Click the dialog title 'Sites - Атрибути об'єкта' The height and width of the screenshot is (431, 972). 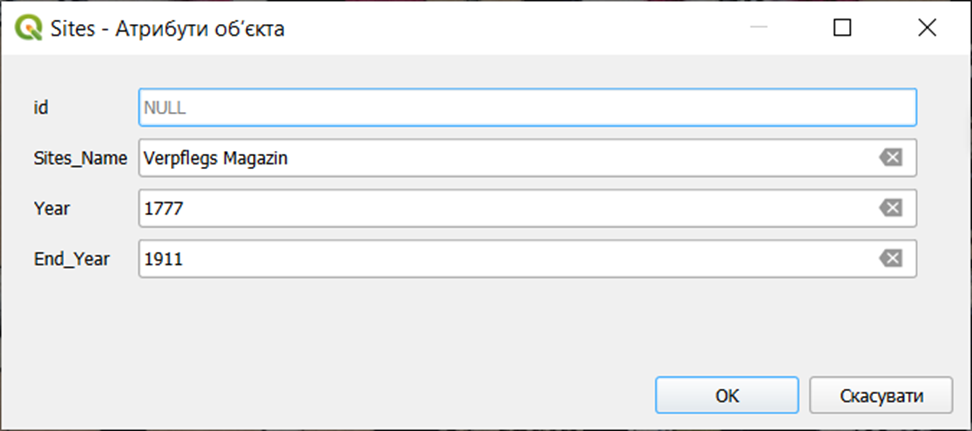(x=167, y=29)
